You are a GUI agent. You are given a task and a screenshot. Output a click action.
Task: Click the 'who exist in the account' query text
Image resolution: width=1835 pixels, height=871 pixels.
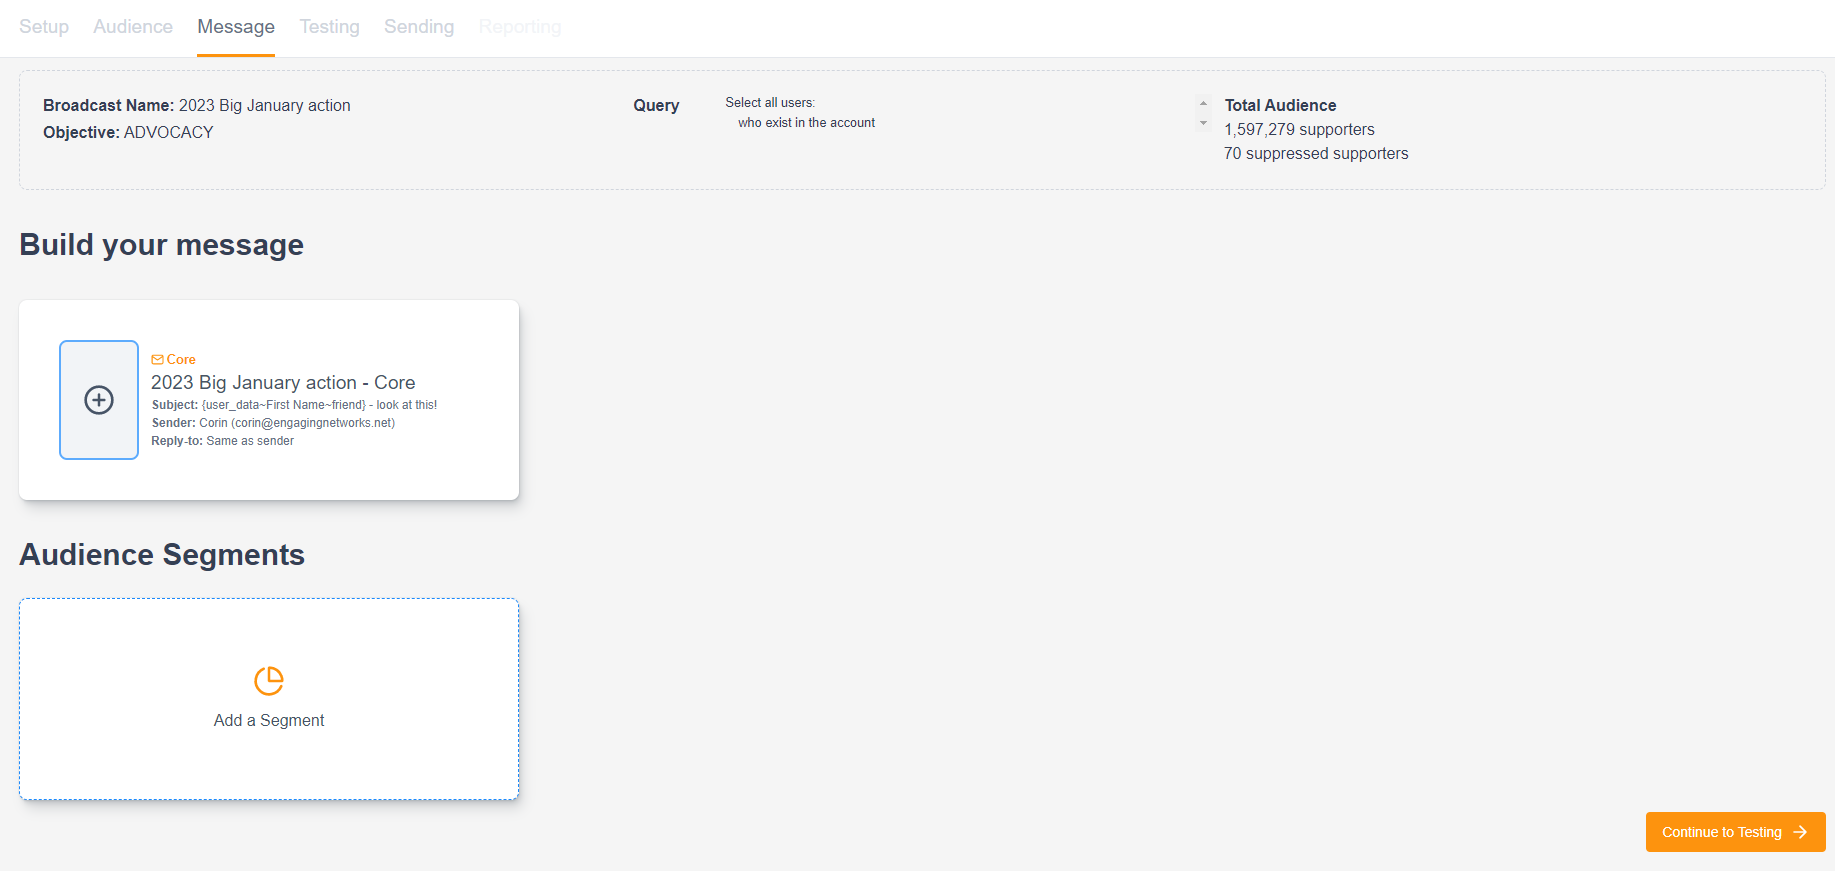(806, 123)
